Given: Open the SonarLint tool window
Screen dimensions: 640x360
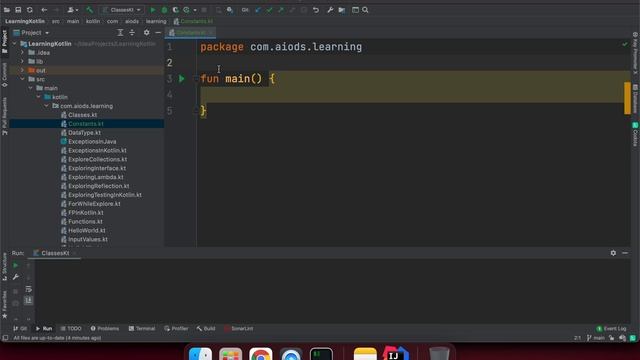Looking at the screenshot, I should tap(239, 329).
